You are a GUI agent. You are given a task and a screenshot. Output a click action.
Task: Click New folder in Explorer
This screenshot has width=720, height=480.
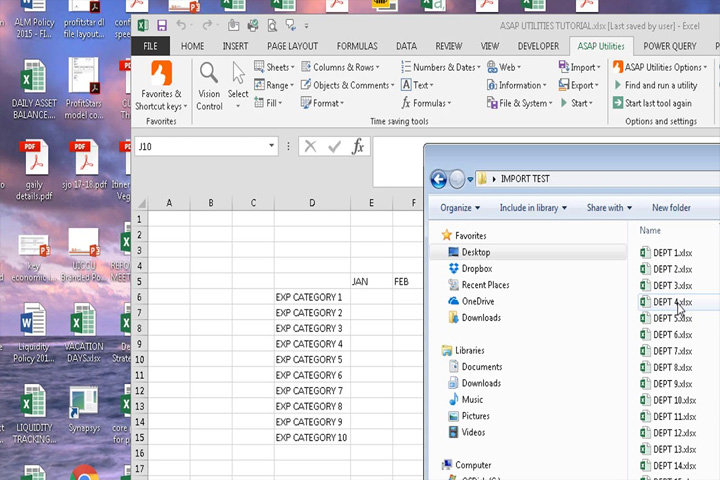point(671,208)
